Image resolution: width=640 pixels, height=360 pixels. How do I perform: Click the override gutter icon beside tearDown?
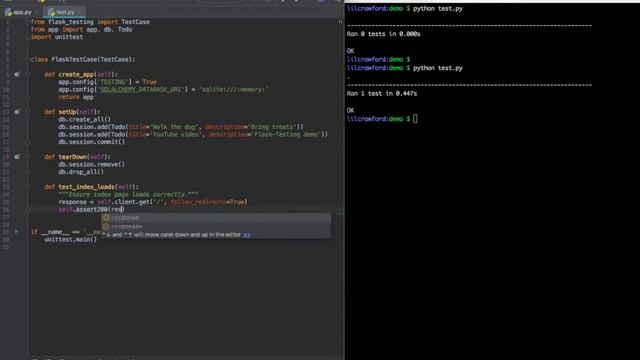(17, 157)
